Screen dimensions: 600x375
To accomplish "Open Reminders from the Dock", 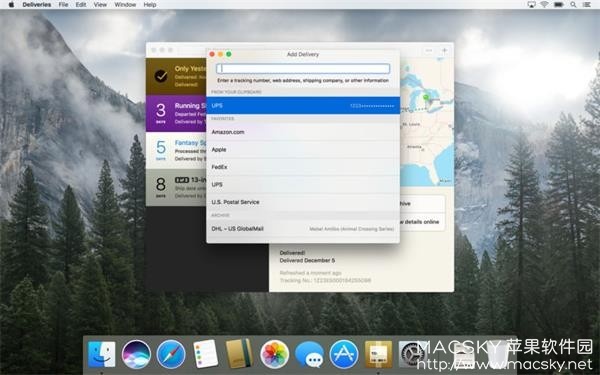I will pos(205,354).
